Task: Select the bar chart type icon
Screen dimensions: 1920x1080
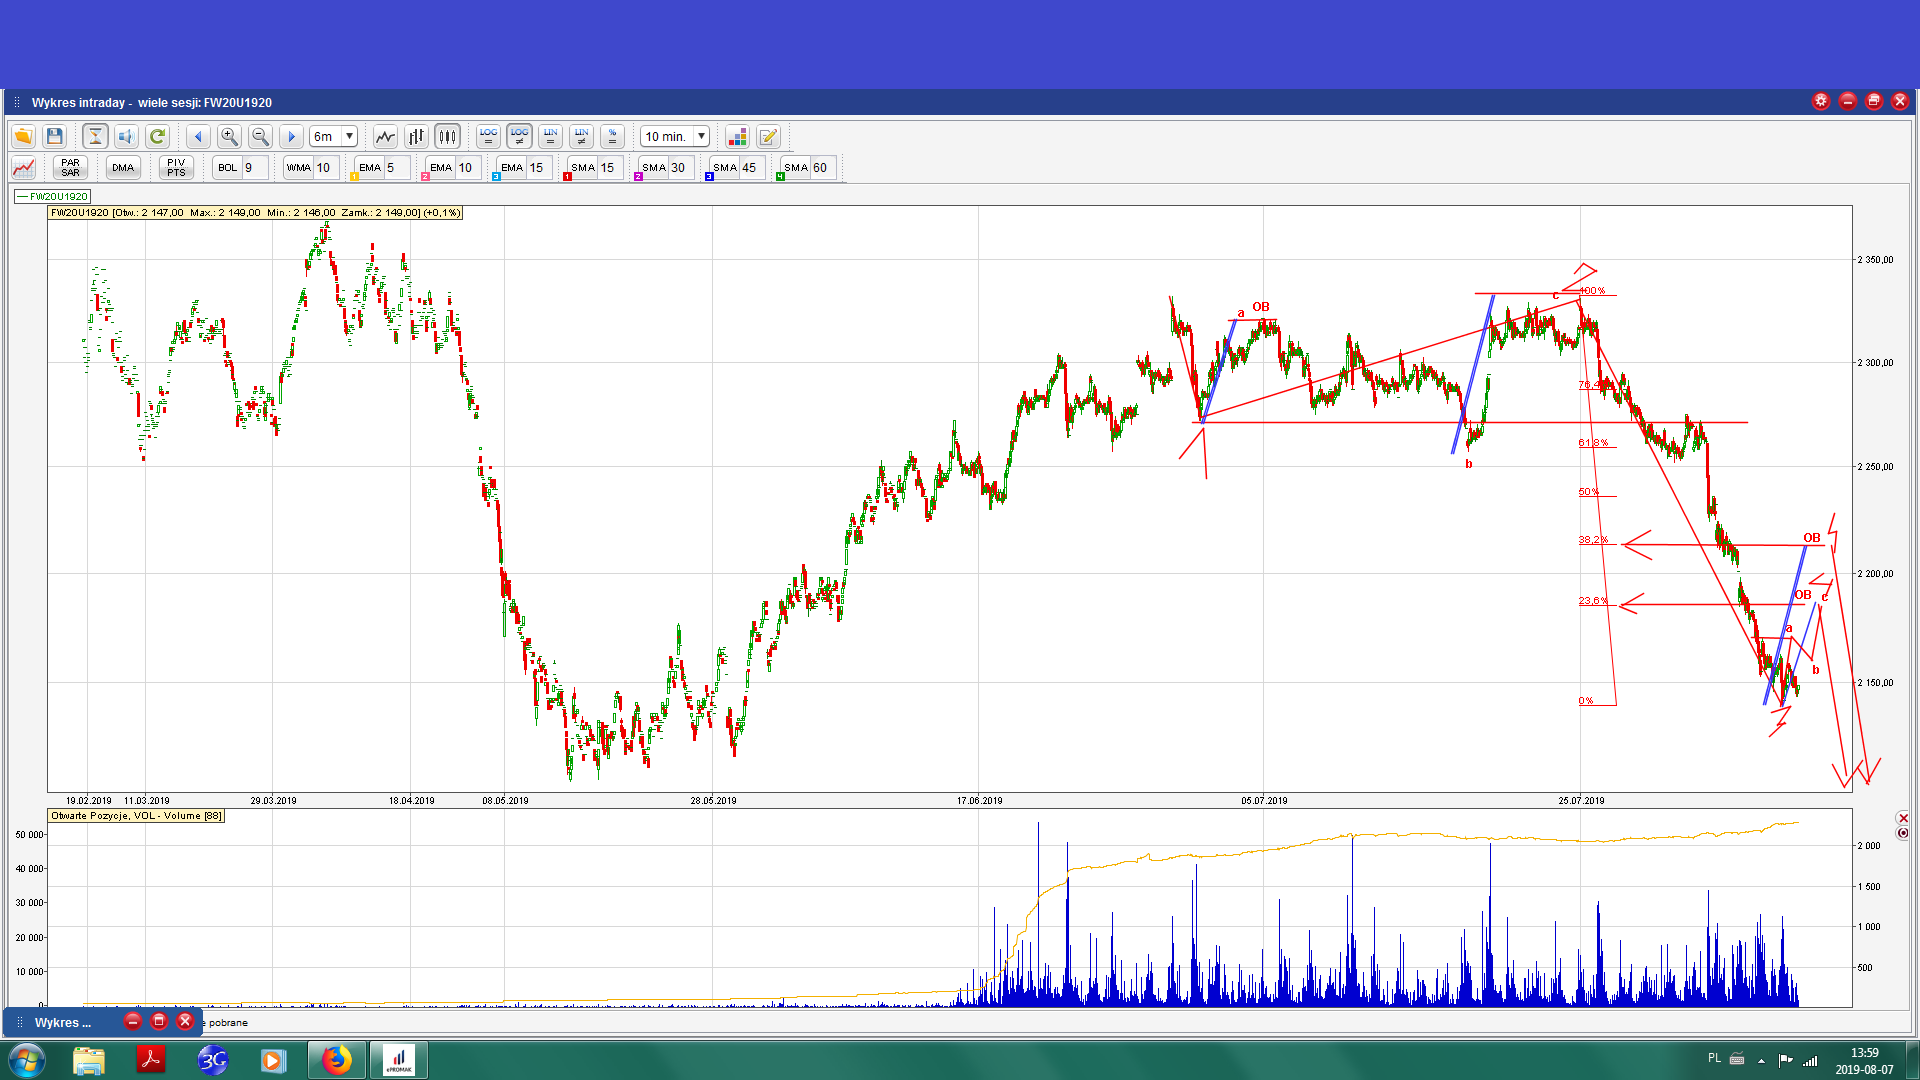Action: coord(416,136)
